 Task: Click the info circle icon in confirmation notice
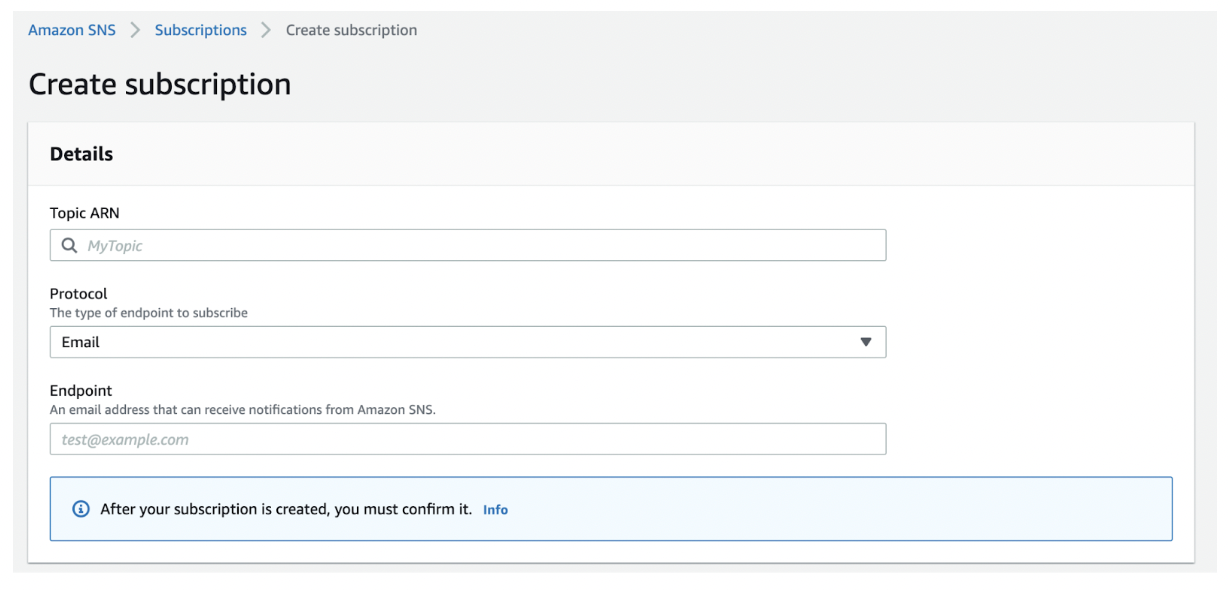coord(81,509)
